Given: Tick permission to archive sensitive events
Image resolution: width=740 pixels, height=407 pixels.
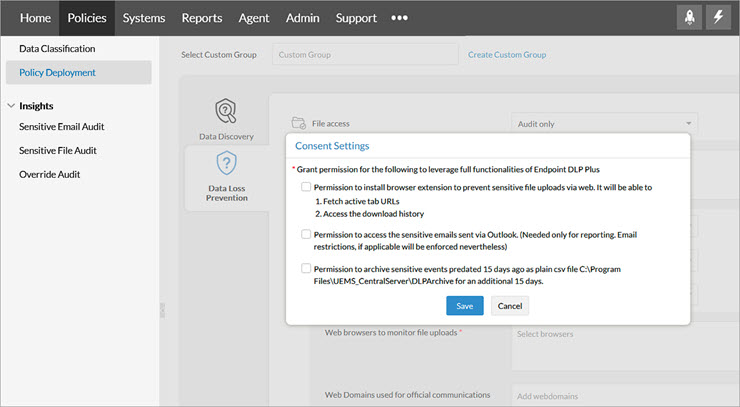Looking at the screenshot, I should point(305,269).
